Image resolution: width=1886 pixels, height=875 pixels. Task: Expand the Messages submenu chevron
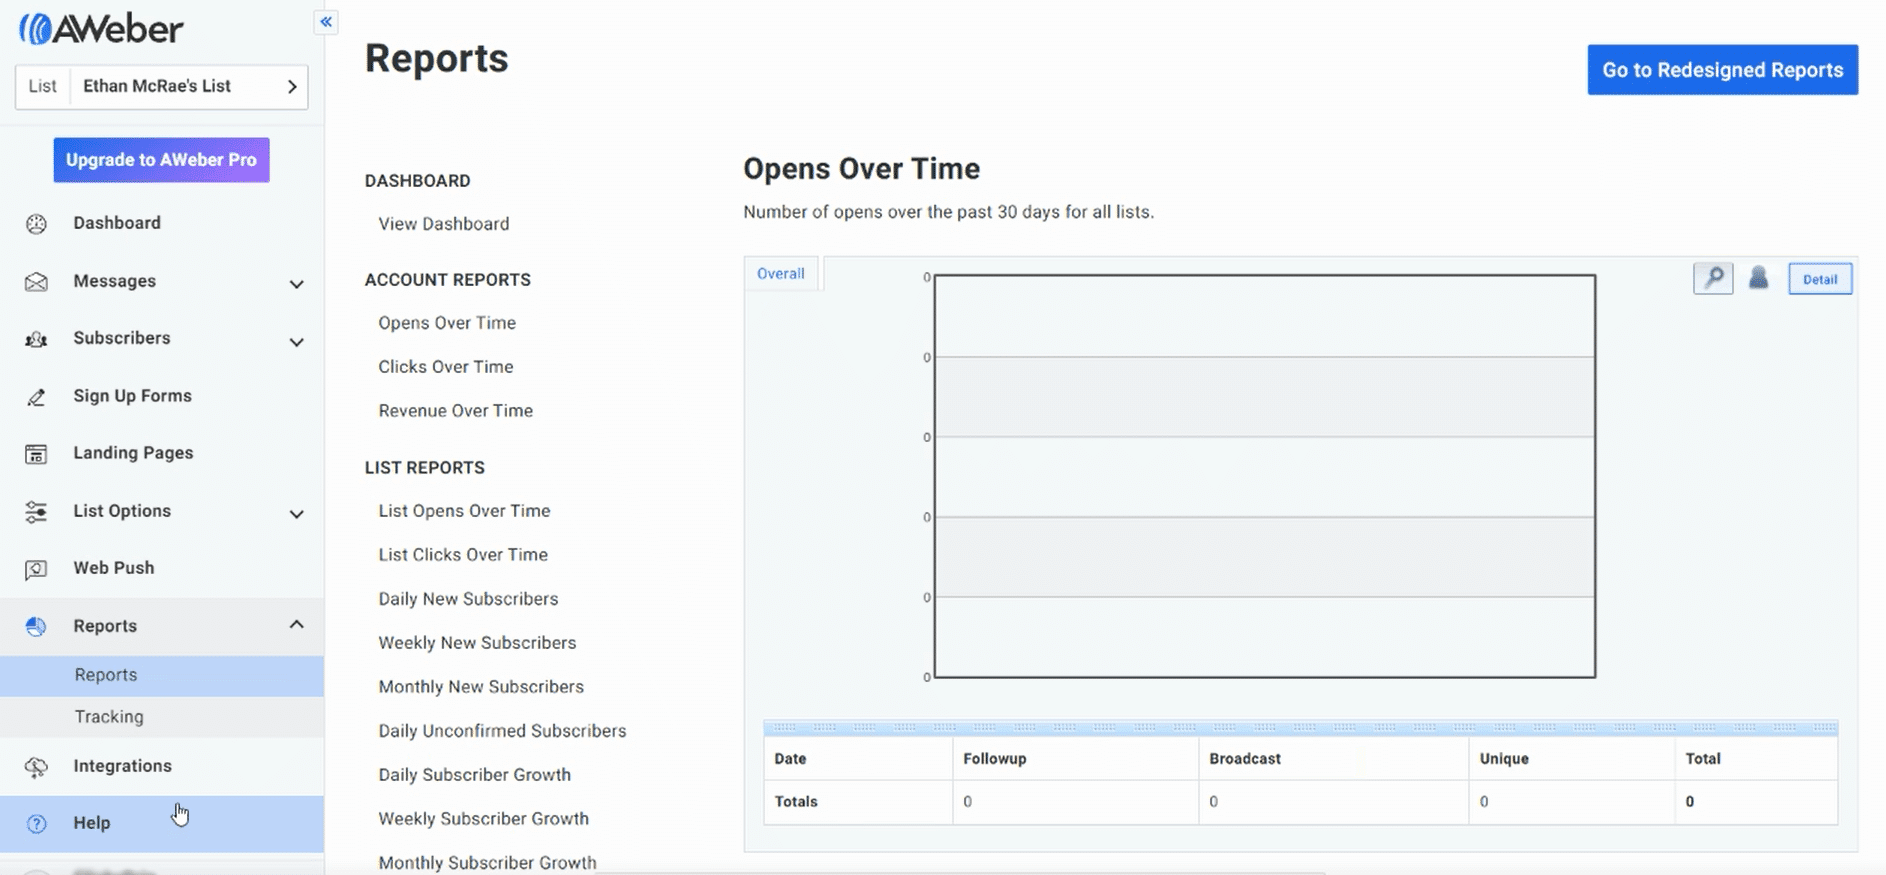[x=296, y=284]
